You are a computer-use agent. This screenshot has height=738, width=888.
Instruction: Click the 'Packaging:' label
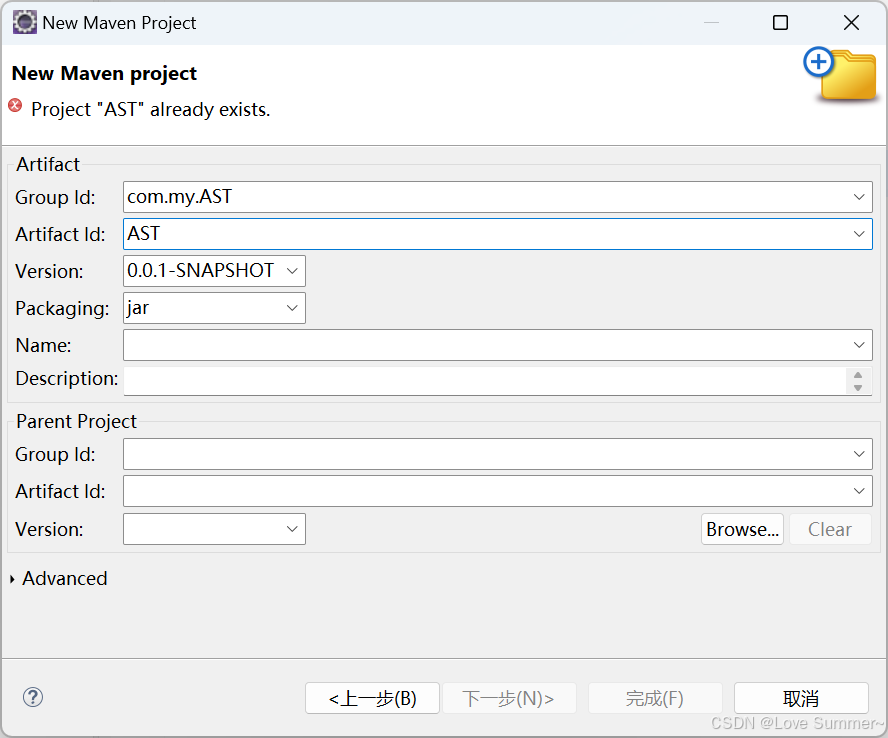[62, 309]
